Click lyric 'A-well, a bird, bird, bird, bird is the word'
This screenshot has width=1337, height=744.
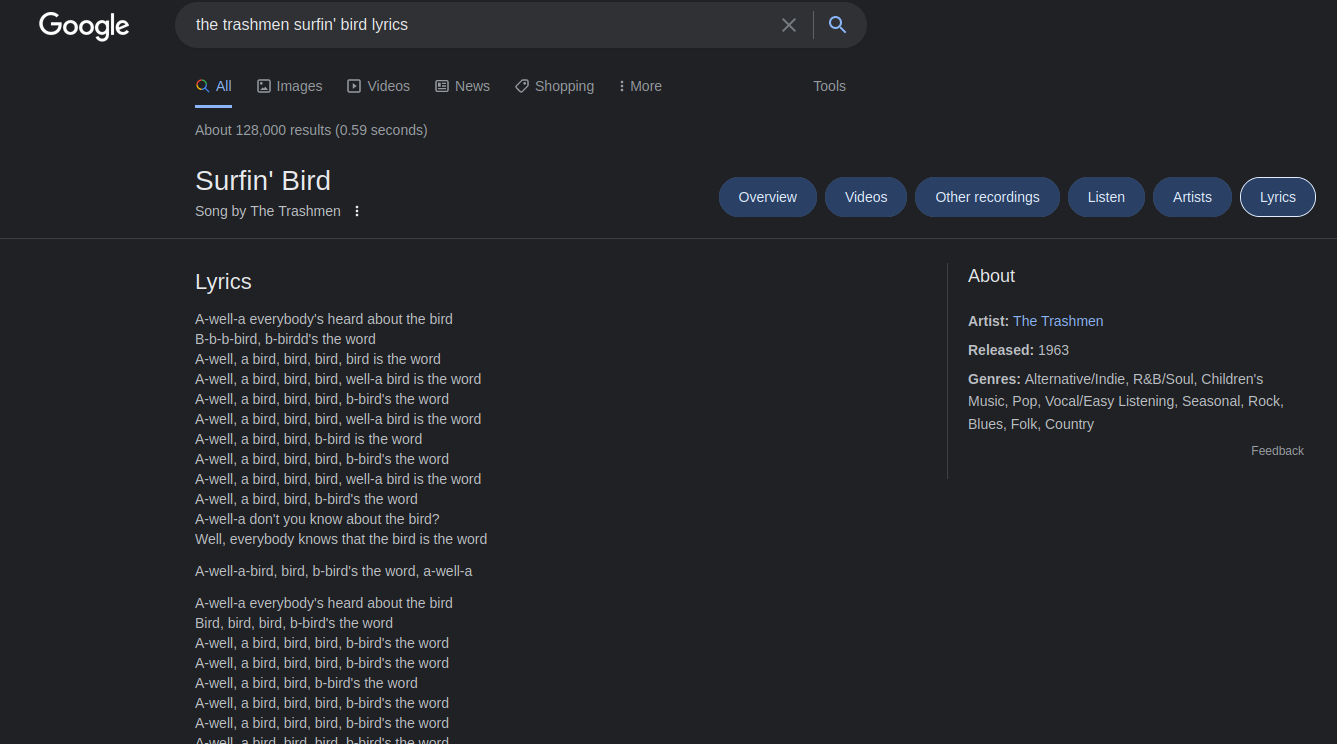(x=318, y=359)
